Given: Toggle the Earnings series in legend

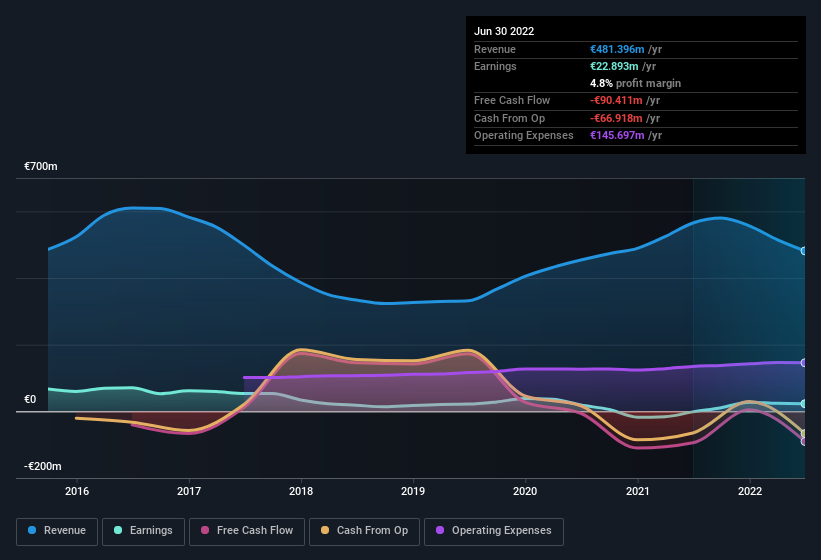Looking at the screenshot, I should click(x=144, y=531).
